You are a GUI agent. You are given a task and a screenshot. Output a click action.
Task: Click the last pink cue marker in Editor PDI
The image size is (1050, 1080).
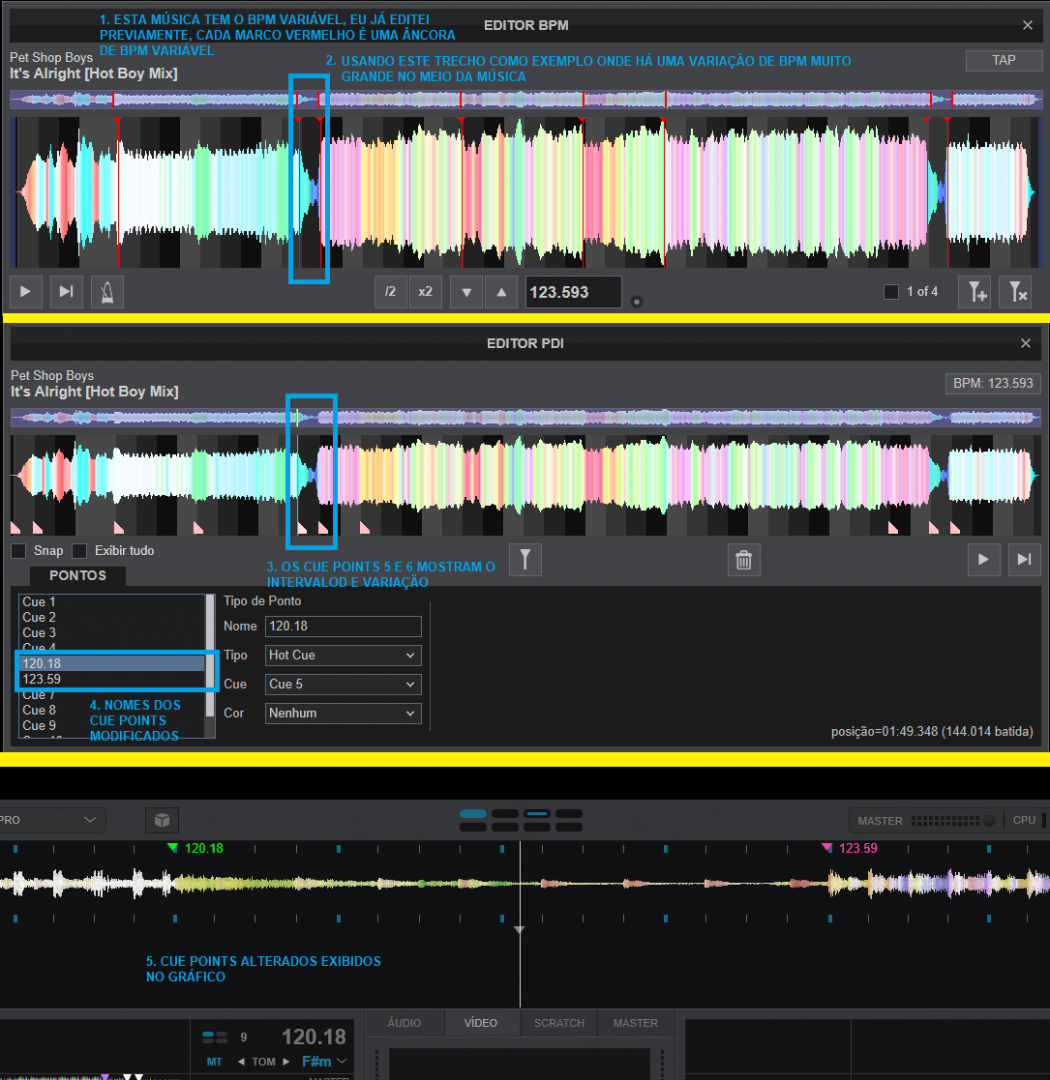pos(955,528)
